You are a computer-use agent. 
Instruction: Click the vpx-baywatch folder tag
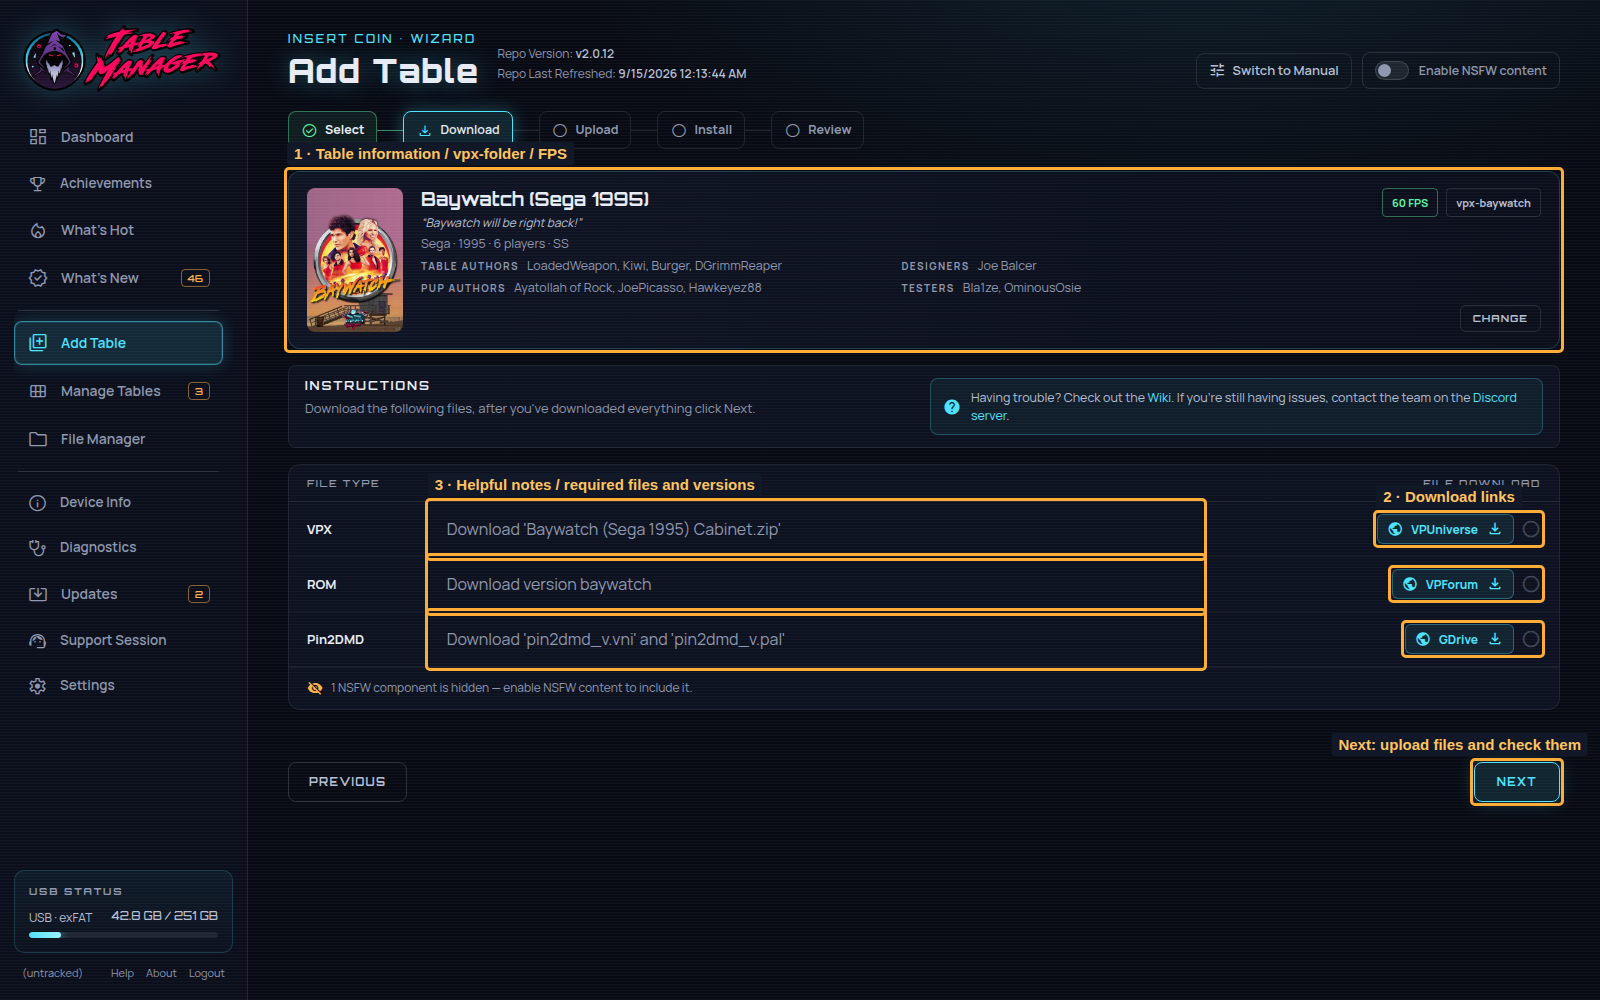1493,203
